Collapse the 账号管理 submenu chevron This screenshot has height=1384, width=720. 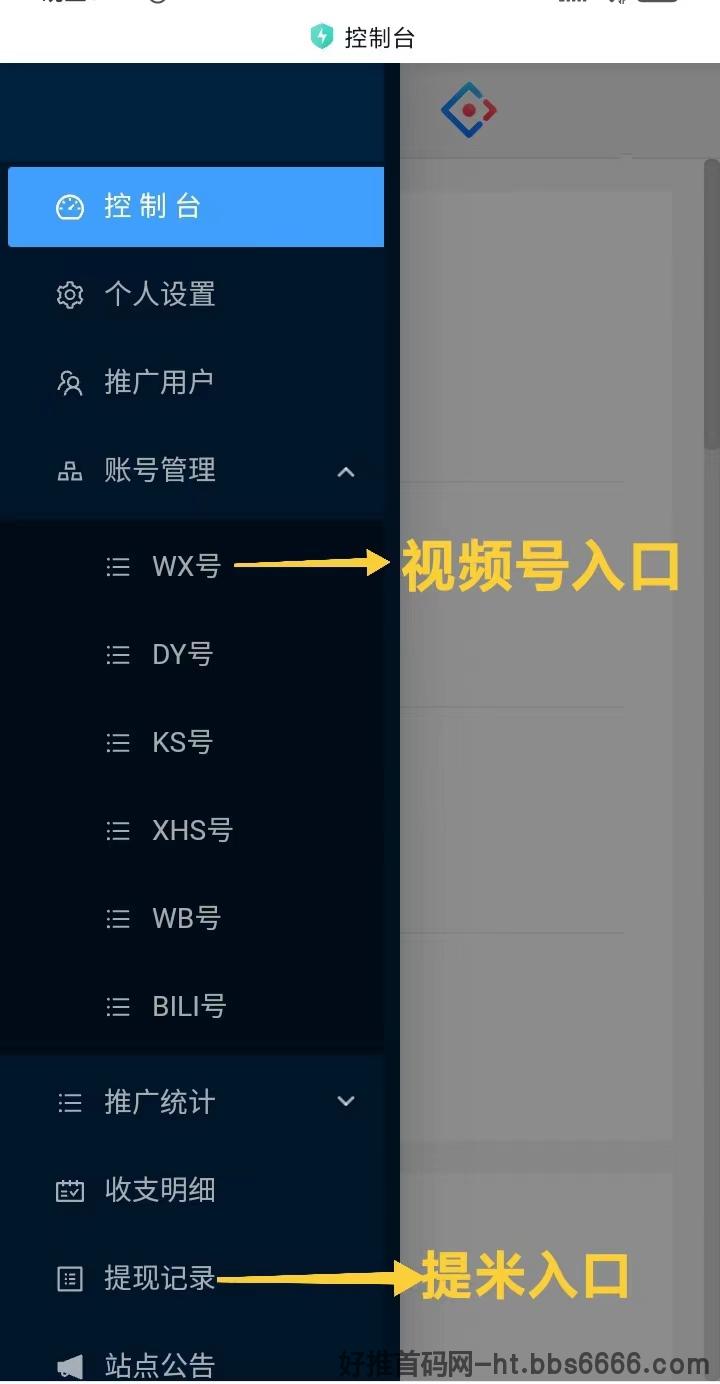(346, 471)
